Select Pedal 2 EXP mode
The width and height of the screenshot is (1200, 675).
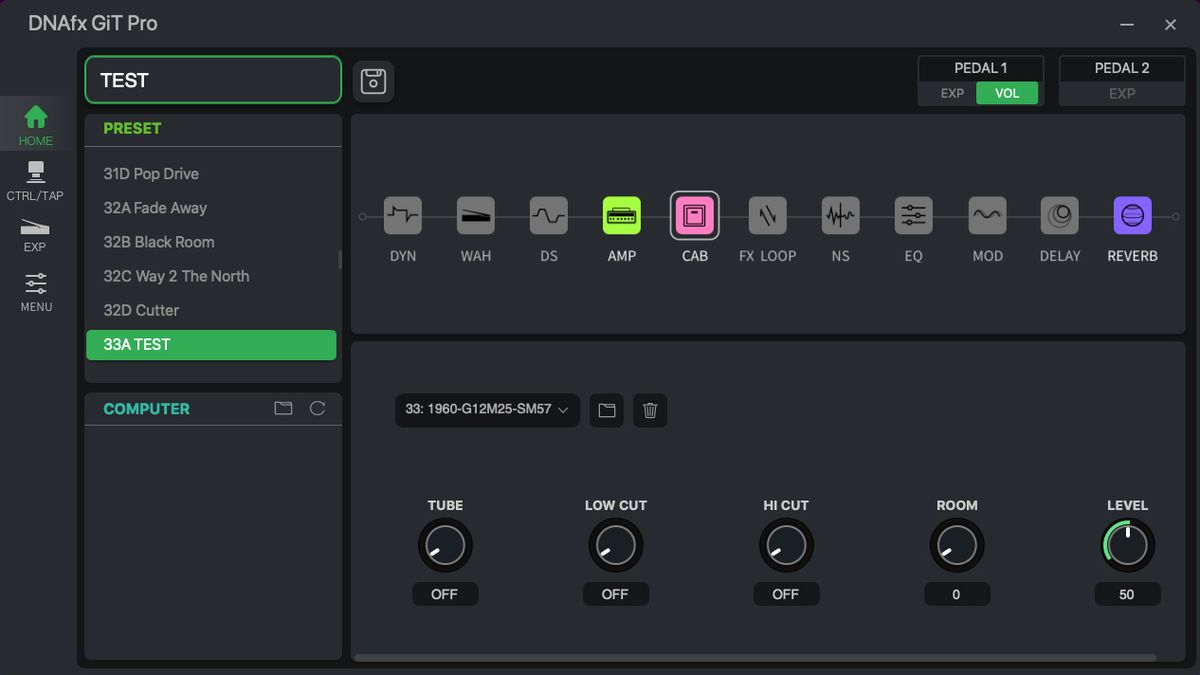point(1122,93)
